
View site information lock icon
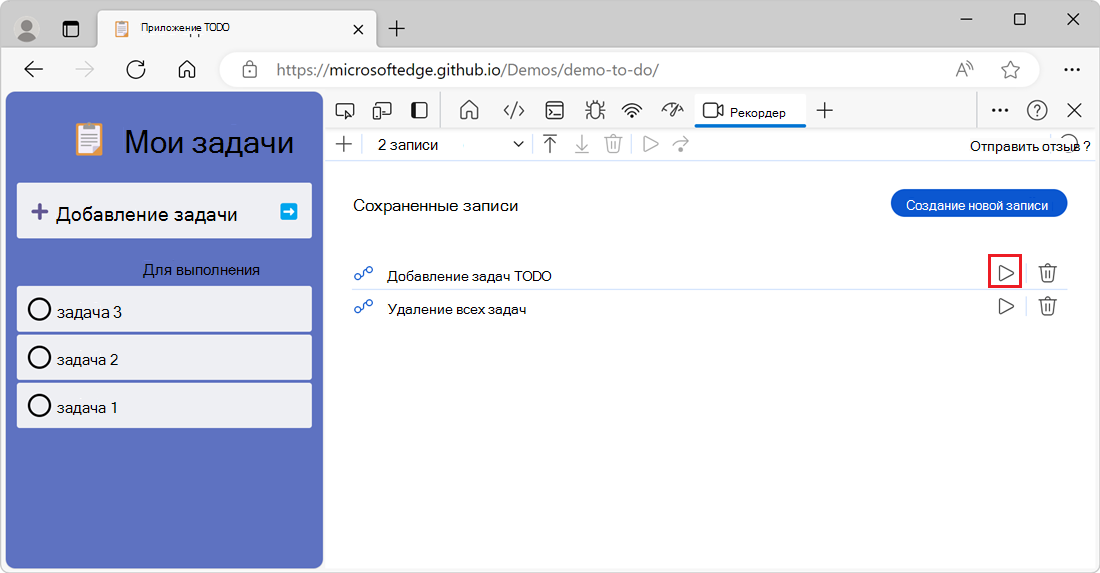tap(249, 69)
